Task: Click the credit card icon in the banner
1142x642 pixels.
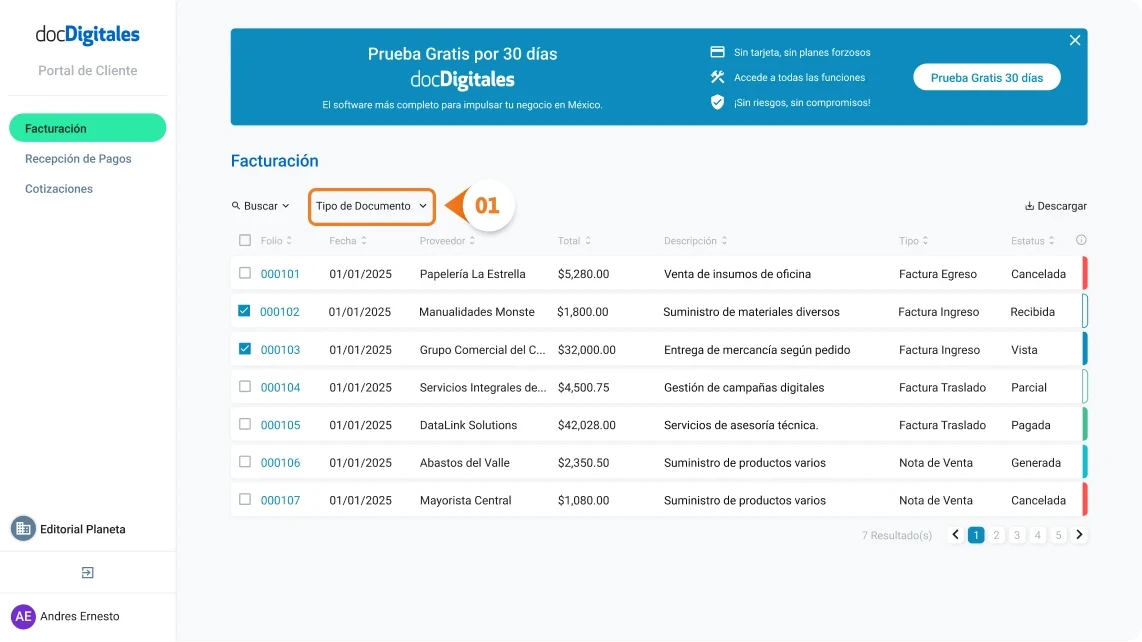Action: [717, 51]
